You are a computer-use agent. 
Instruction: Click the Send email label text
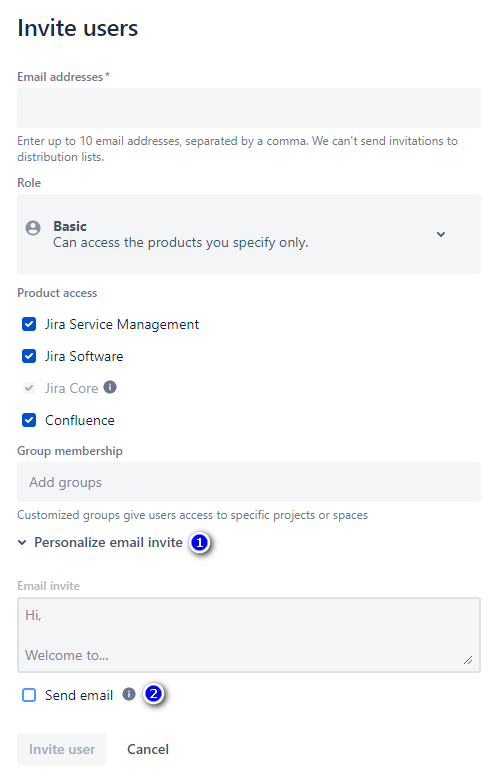79,695
